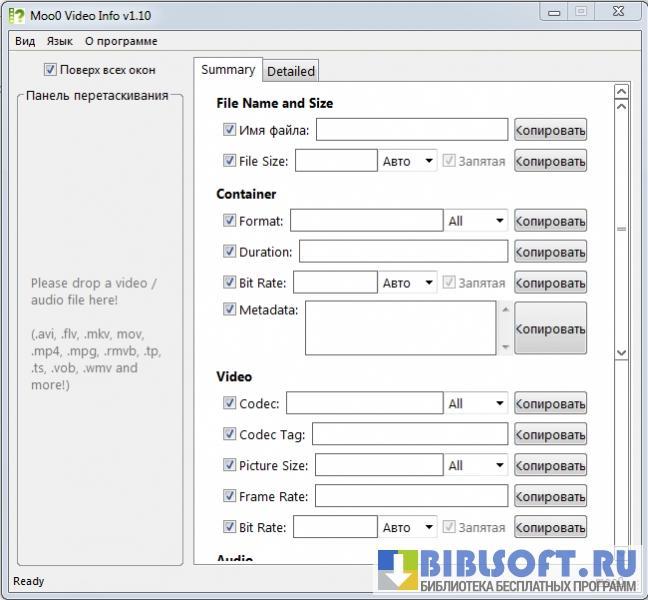Open the Picture Size All dropdown
Image resolution: width=648 pixels, height=600 pixels.
476,466
